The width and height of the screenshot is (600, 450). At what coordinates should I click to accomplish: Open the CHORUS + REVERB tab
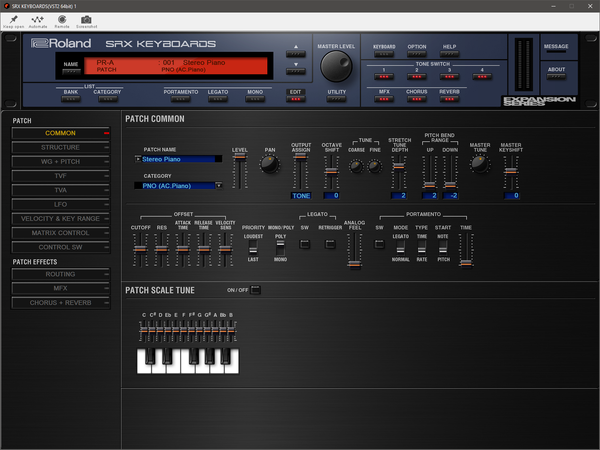click(60, 303)
